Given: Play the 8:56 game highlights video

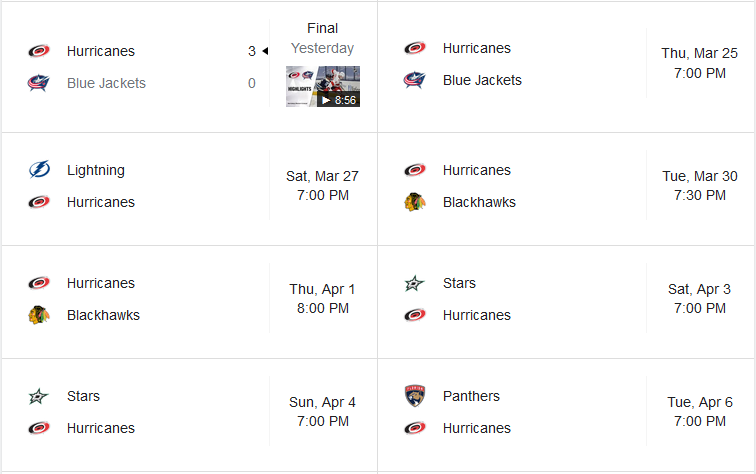Looking at the screenshot, I should [x=323, y=86].
